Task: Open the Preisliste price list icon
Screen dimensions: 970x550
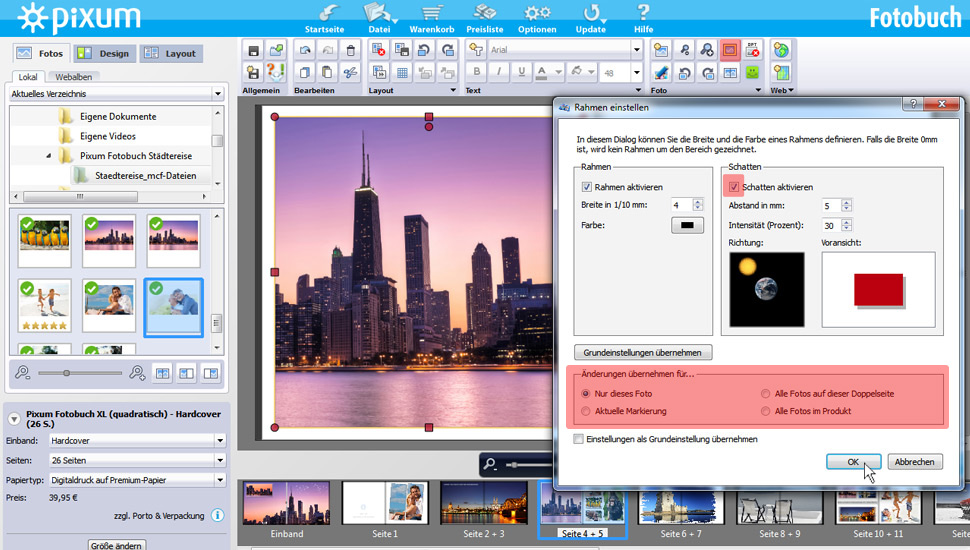Action: [x=485, y=14]
